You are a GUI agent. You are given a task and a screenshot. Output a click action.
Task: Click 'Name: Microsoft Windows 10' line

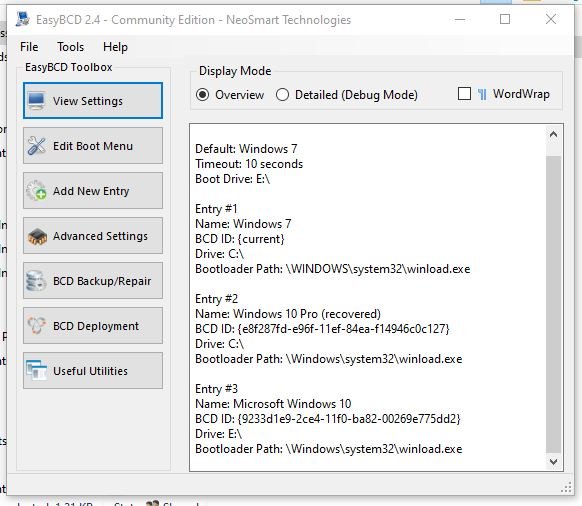click(x=273, y=404)
